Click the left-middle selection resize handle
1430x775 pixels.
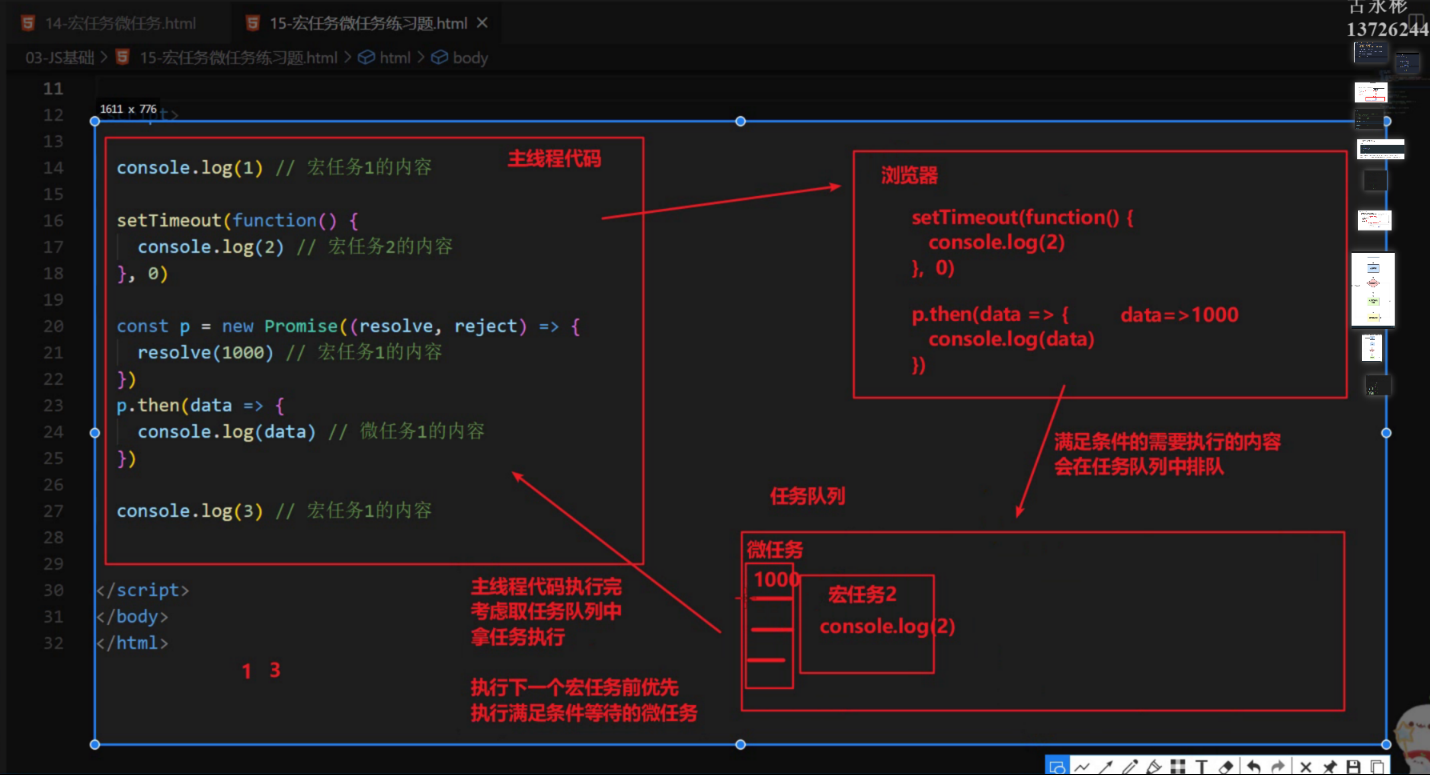tap(95, 433)
